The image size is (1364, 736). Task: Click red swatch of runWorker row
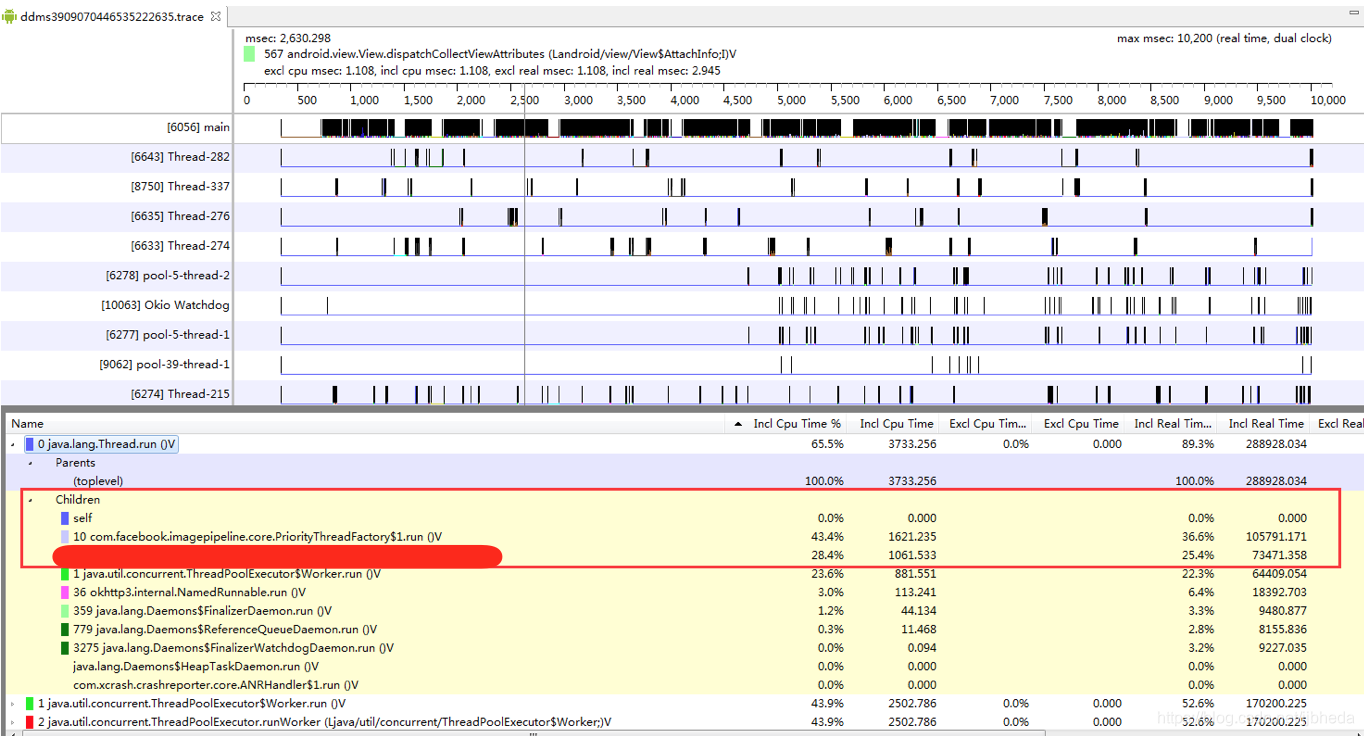pos(29,722)
